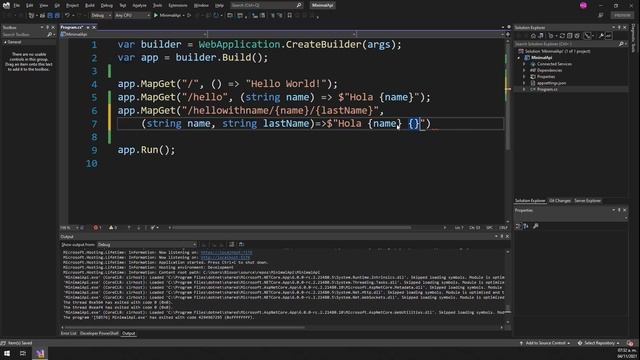The height and width of the screenshot is (360, 640).
Task: Click Solution Explorer preview selected items icon
Action: pos(609,36)
